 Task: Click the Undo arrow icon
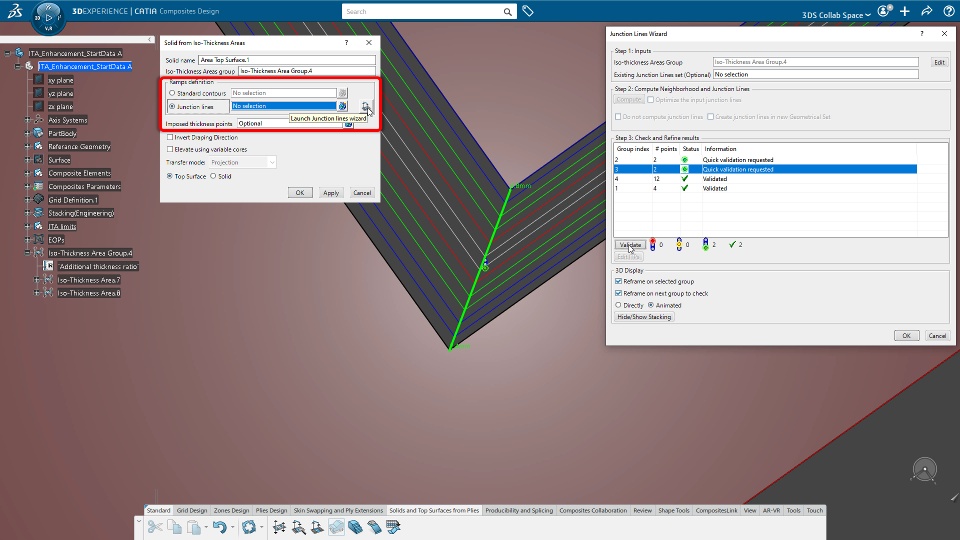[220, 527]
